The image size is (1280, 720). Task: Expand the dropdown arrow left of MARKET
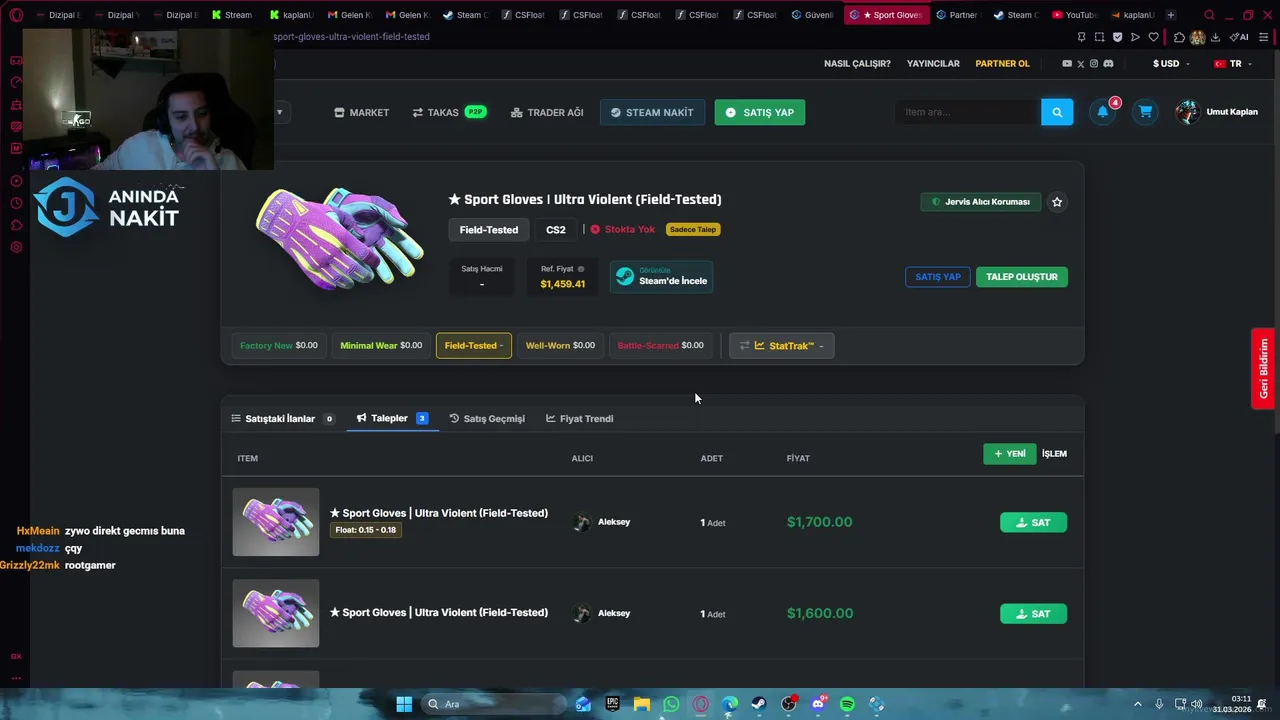click(x=279, y=112)
